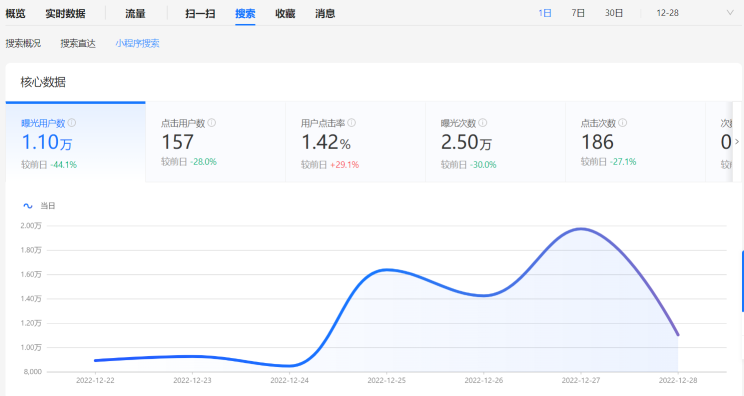Switch to 搜索概况 sub-tab

[23, 44]
